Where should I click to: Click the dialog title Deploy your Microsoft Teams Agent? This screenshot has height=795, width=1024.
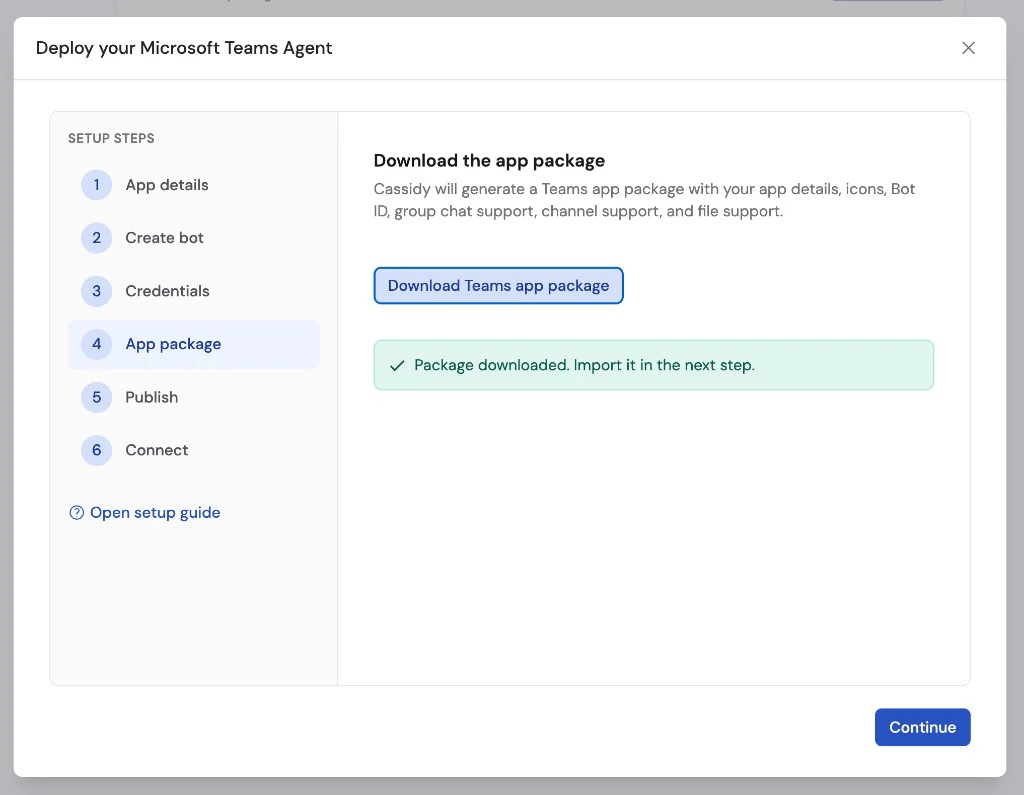coord(184,48)
